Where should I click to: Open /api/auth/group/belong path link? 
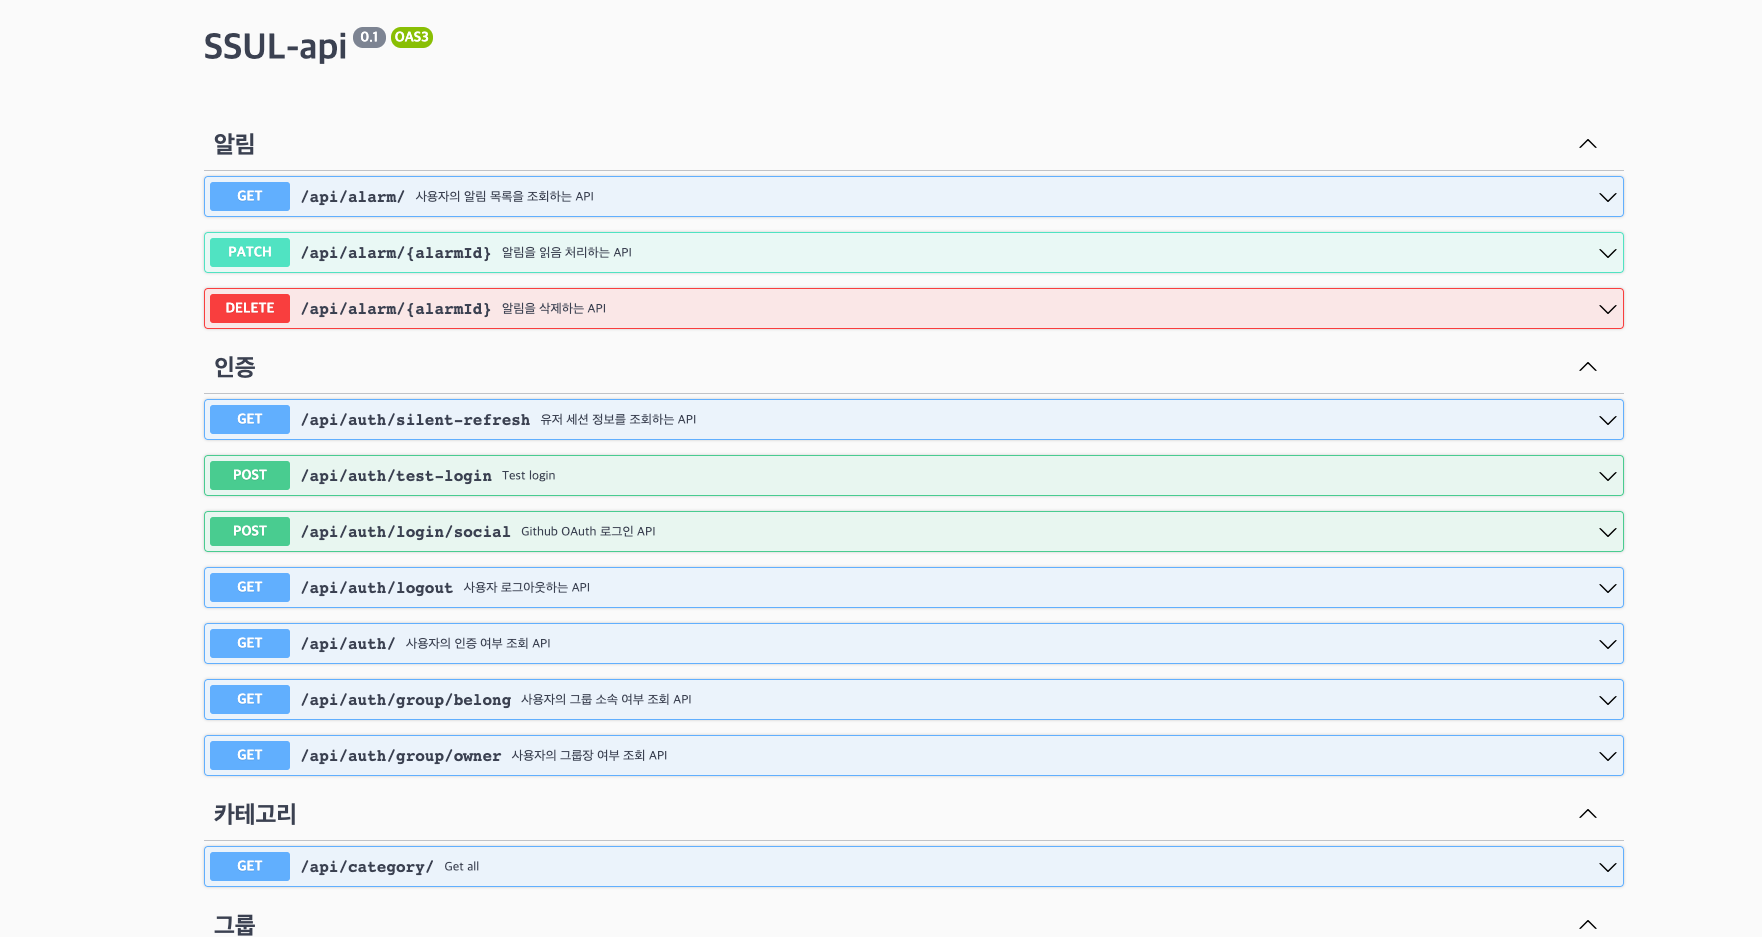click(406, 700)
